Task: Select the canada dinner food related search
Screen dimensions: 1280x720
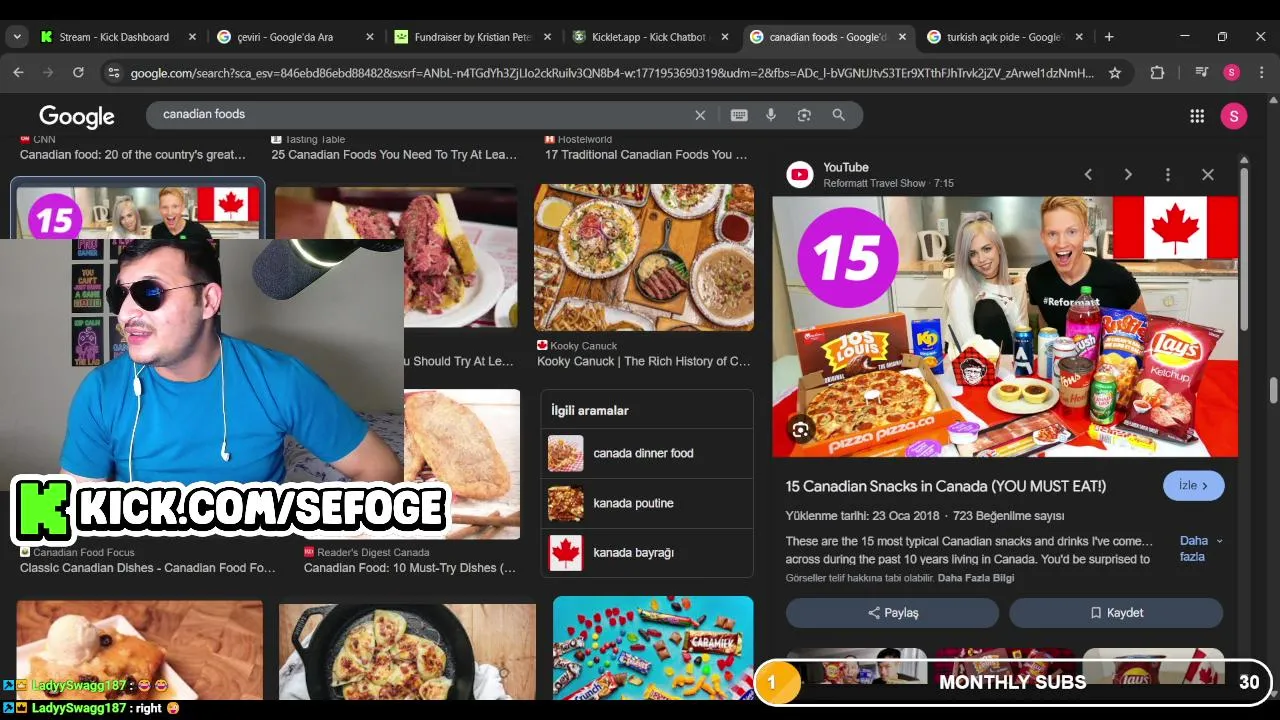Action: pos(647,453)
